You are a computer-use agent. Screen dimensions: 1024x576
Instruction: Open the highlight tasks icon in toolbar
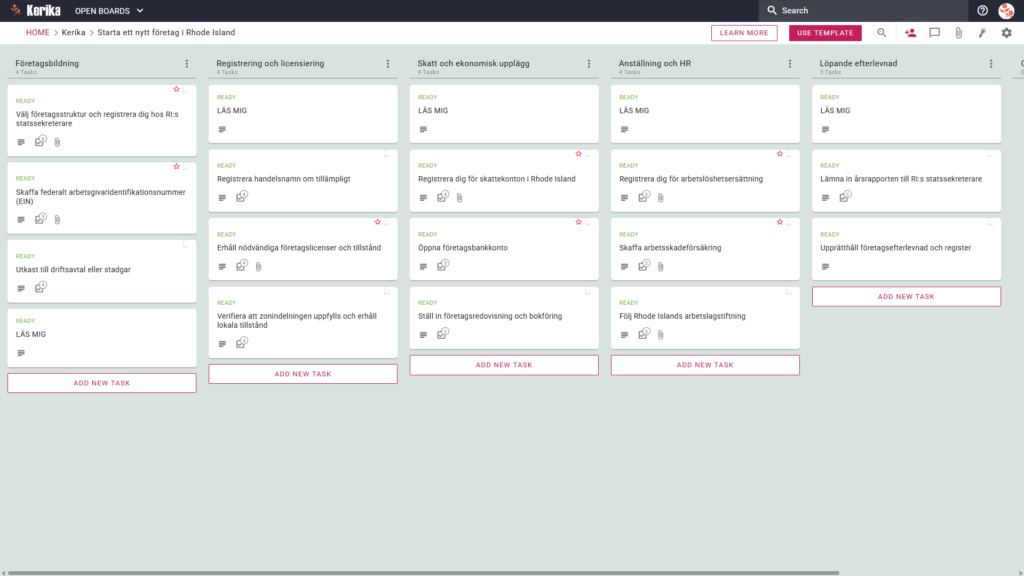click(x=982, y=33)
